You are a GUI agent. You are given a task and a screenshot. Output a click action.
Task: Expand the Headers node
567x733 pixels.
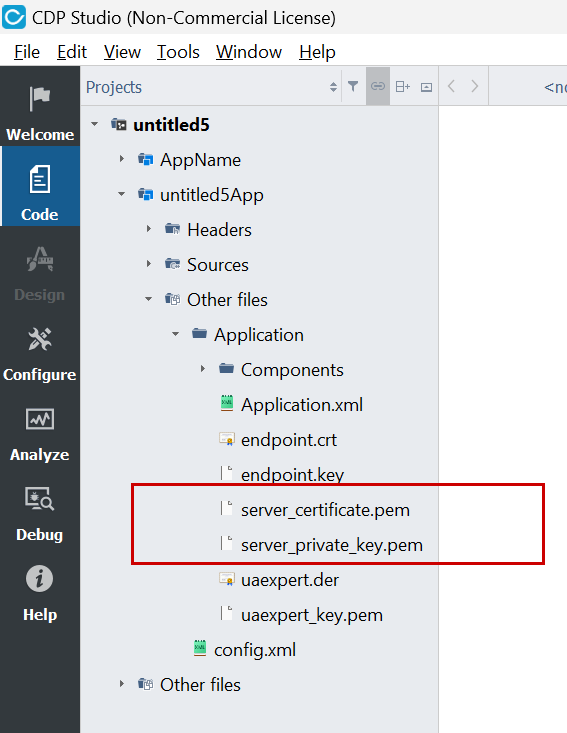[149, 229]
